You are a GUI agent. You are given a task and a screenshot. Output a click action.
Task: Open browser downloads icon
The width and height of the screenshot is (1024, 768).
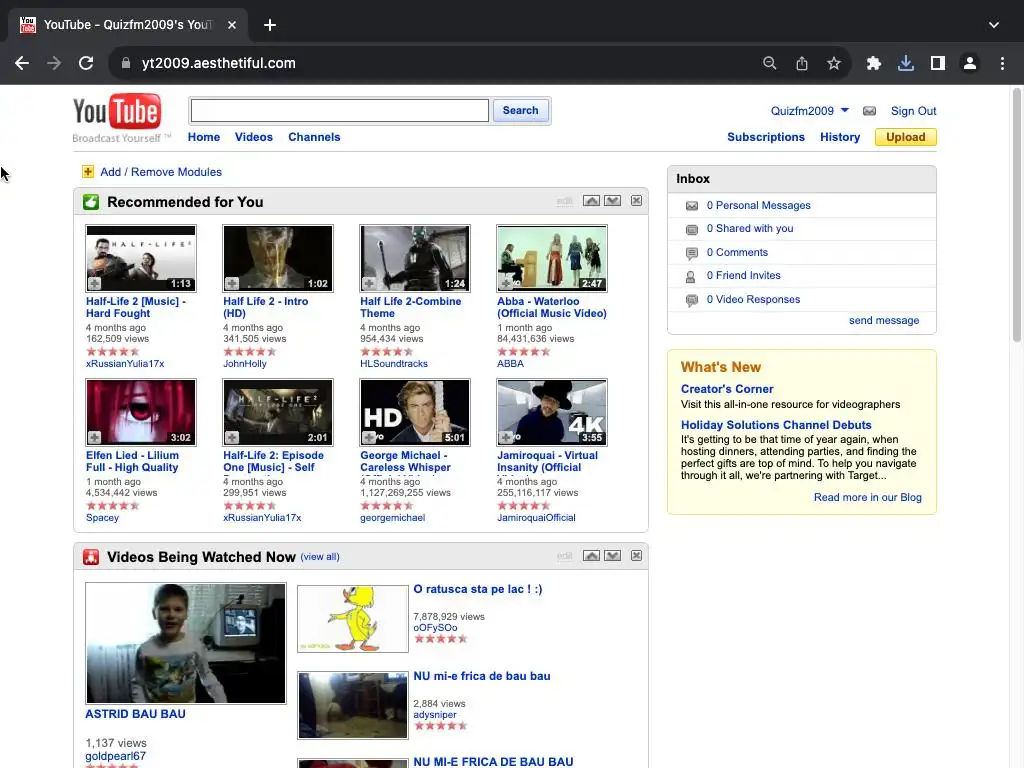pyautogui.click(x=905, y=63)
